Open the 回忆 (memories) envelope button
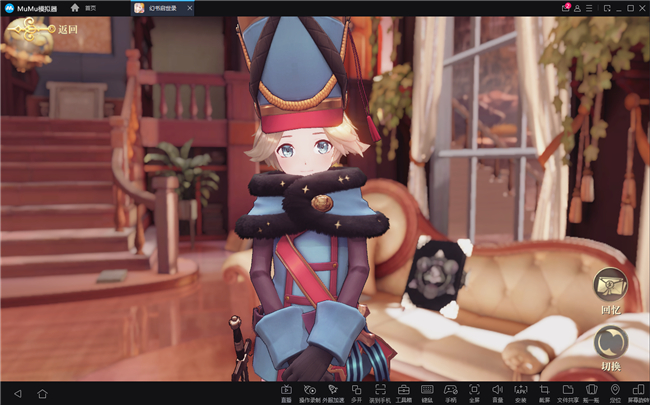The width and height of the screenshot is (650, 405). (x=611, y=285)
